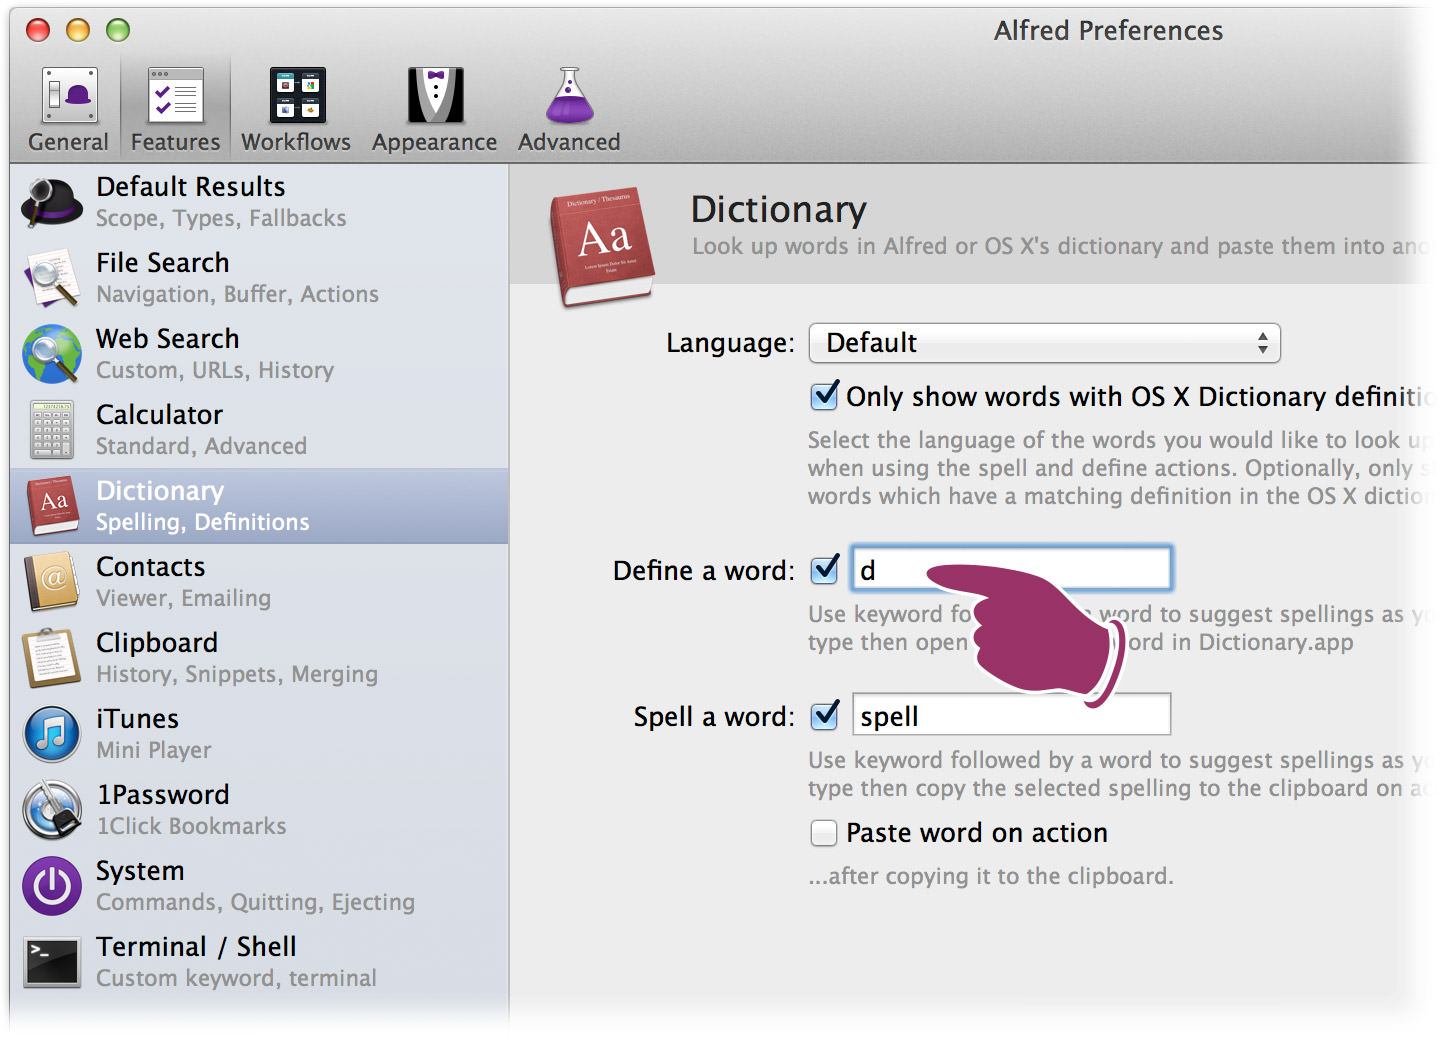Click the System power icon
Image resolution: width=1443 pixels, height=1041 pixels.
(52, 886)
